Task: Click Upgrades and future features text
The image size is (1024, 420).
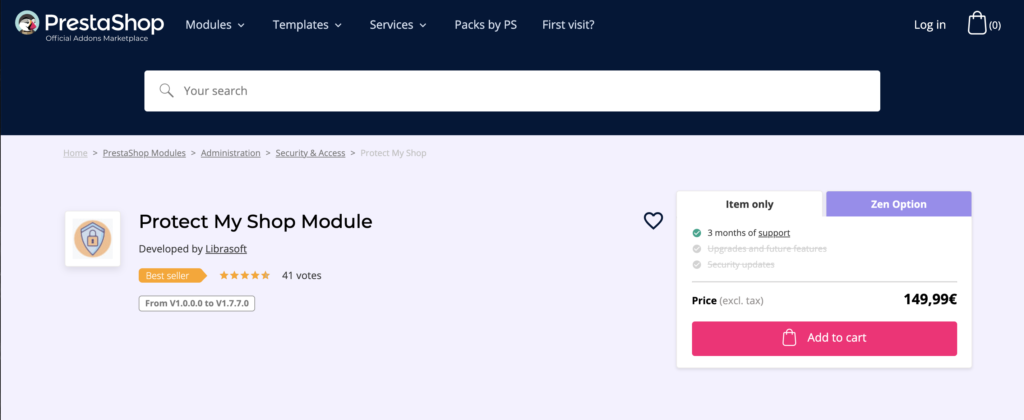Action: (767, 249)
